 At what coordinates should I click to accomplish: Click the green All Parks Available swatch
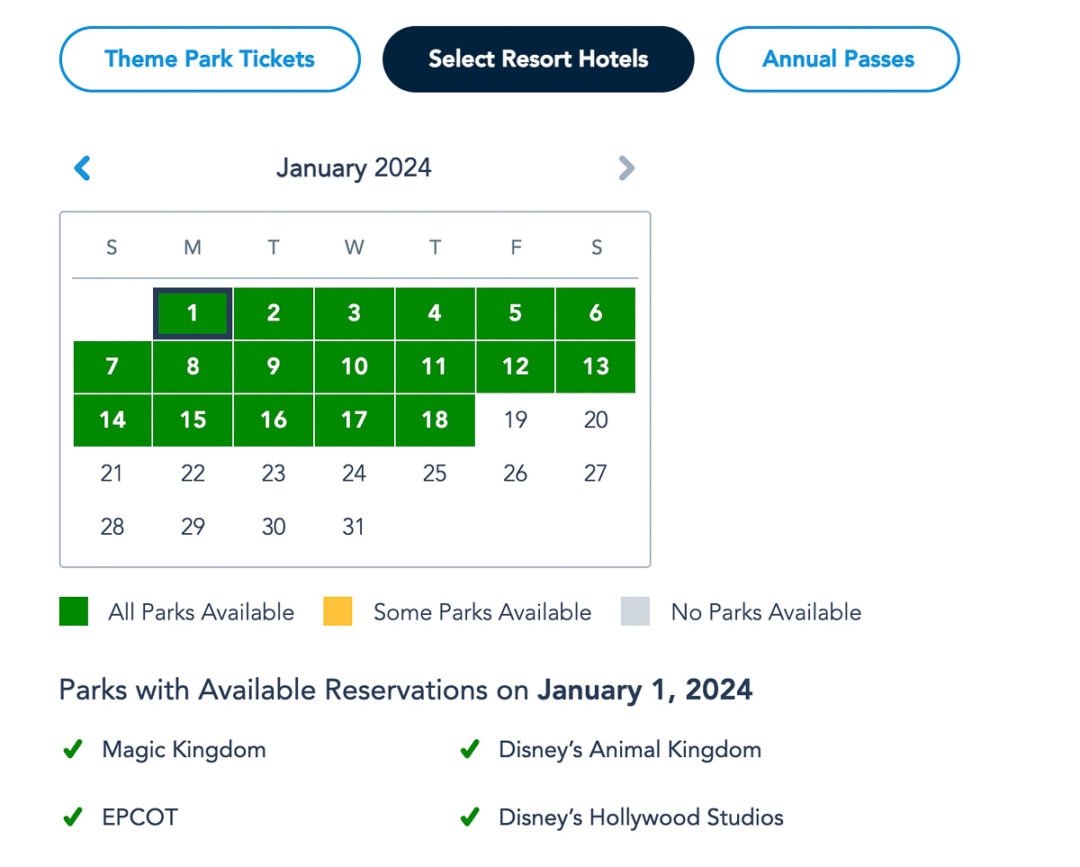73,611
